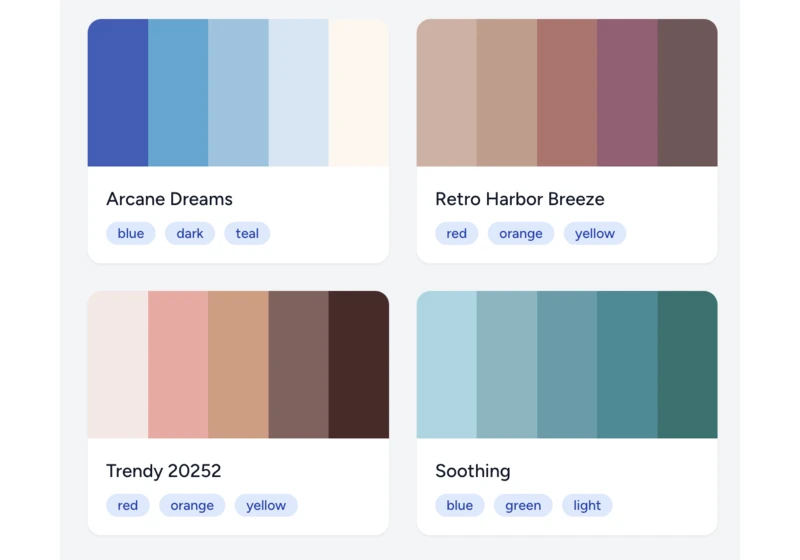Pick the dusty terracotta swatch in Retro Harbor Breeze
Screen dimensions: 800x560
pos(567,92)
